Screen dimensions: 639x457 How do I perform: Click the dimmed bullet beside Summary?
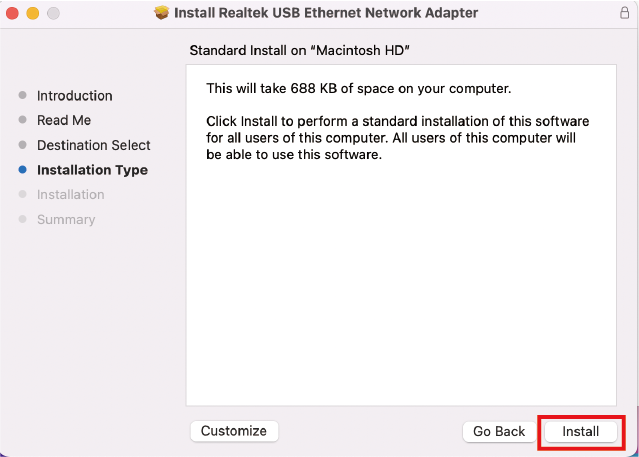(x=23, y=220)
